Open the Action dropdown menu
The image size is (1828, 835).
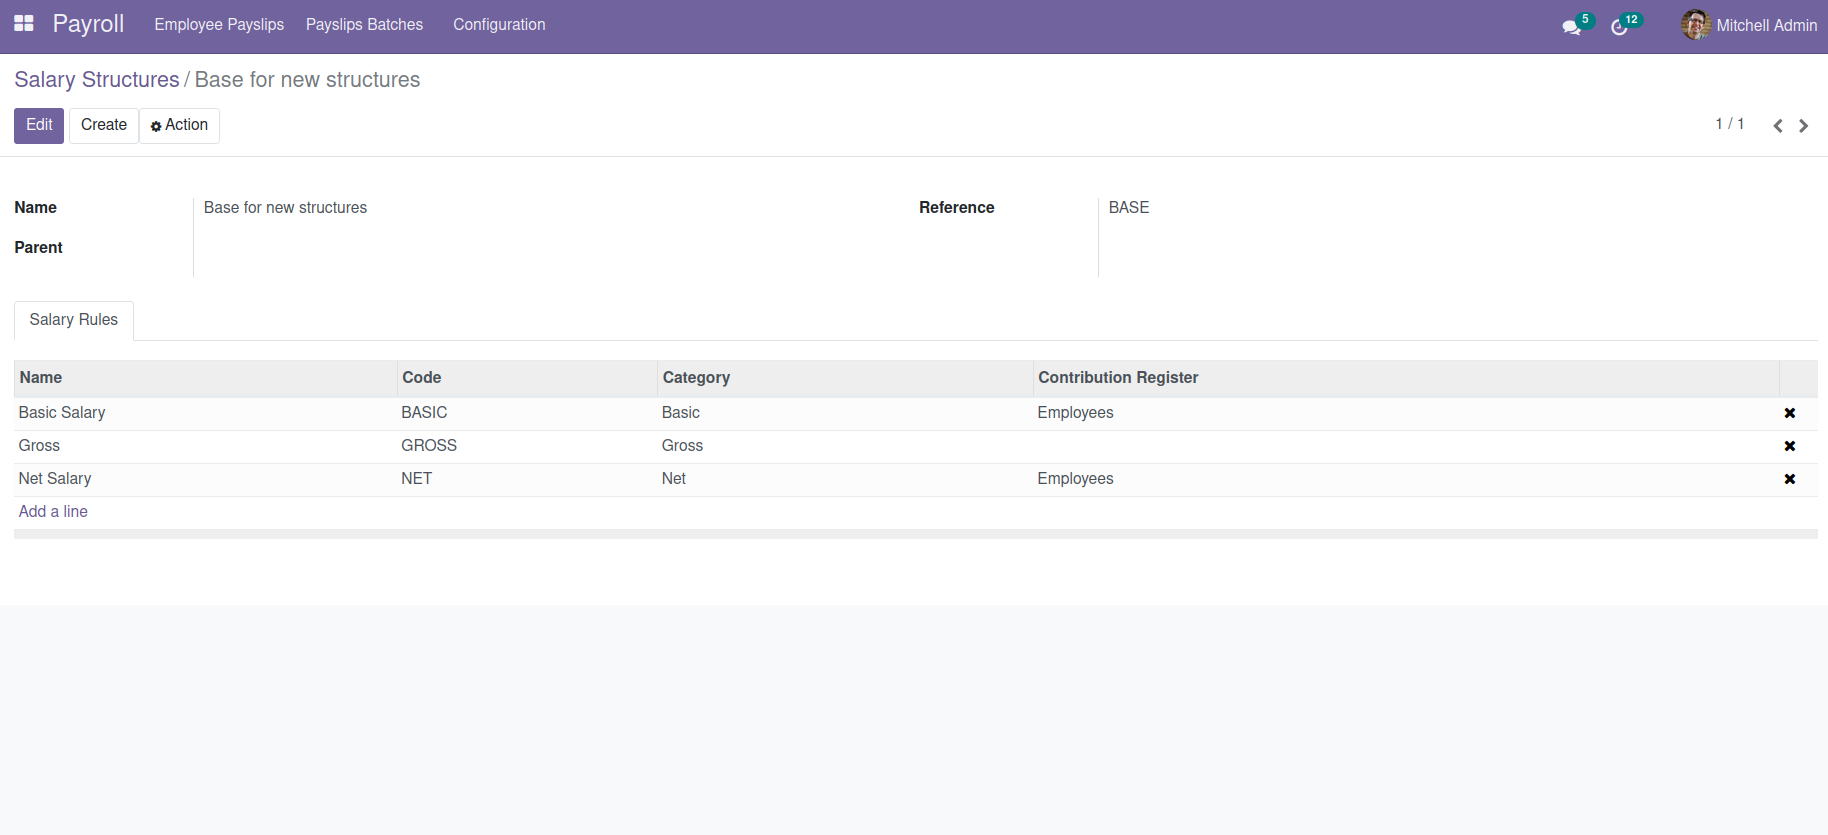180,125
